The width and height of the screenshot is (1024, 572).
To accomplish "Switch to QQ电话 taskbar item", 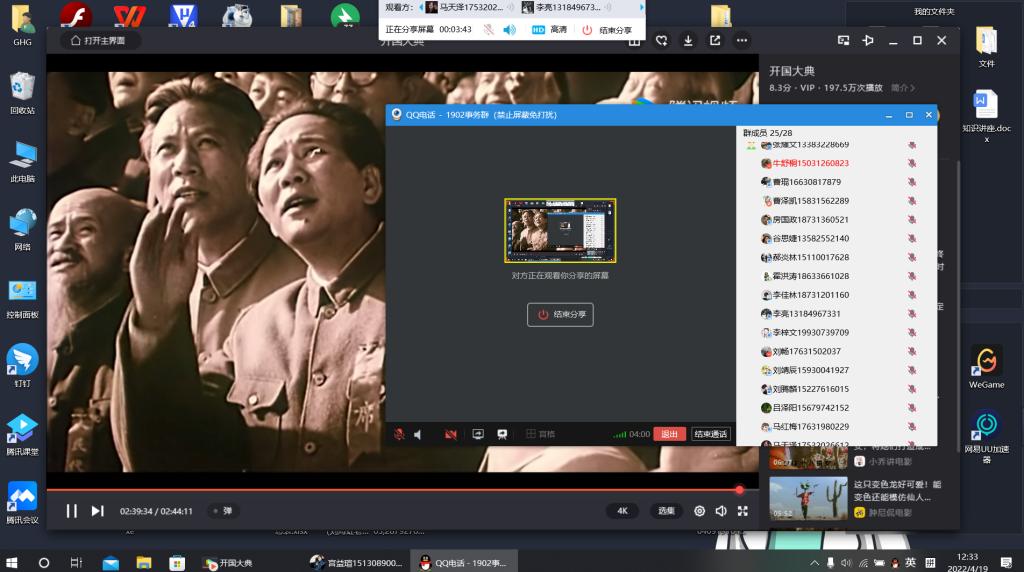I will 464,562.
